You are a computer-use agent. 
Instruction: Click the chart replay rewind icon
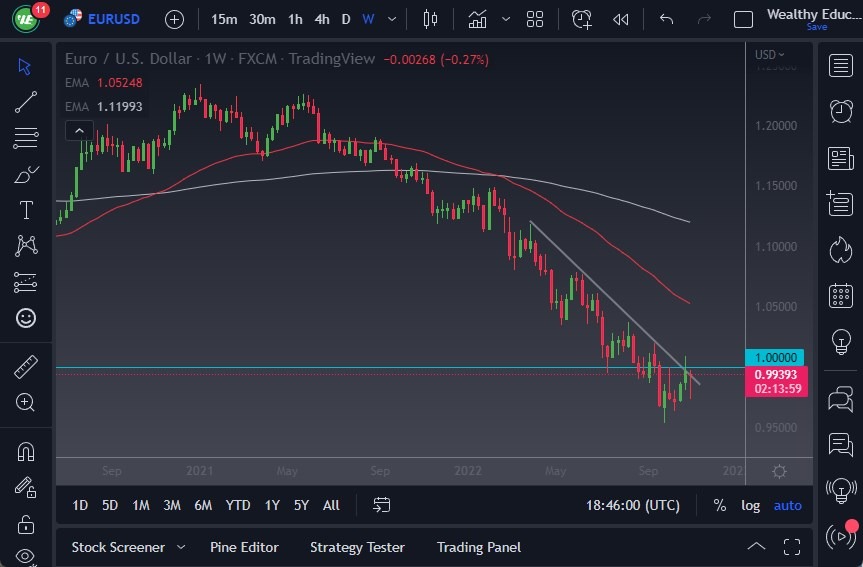pyautogui.click(x=621, y=19)
